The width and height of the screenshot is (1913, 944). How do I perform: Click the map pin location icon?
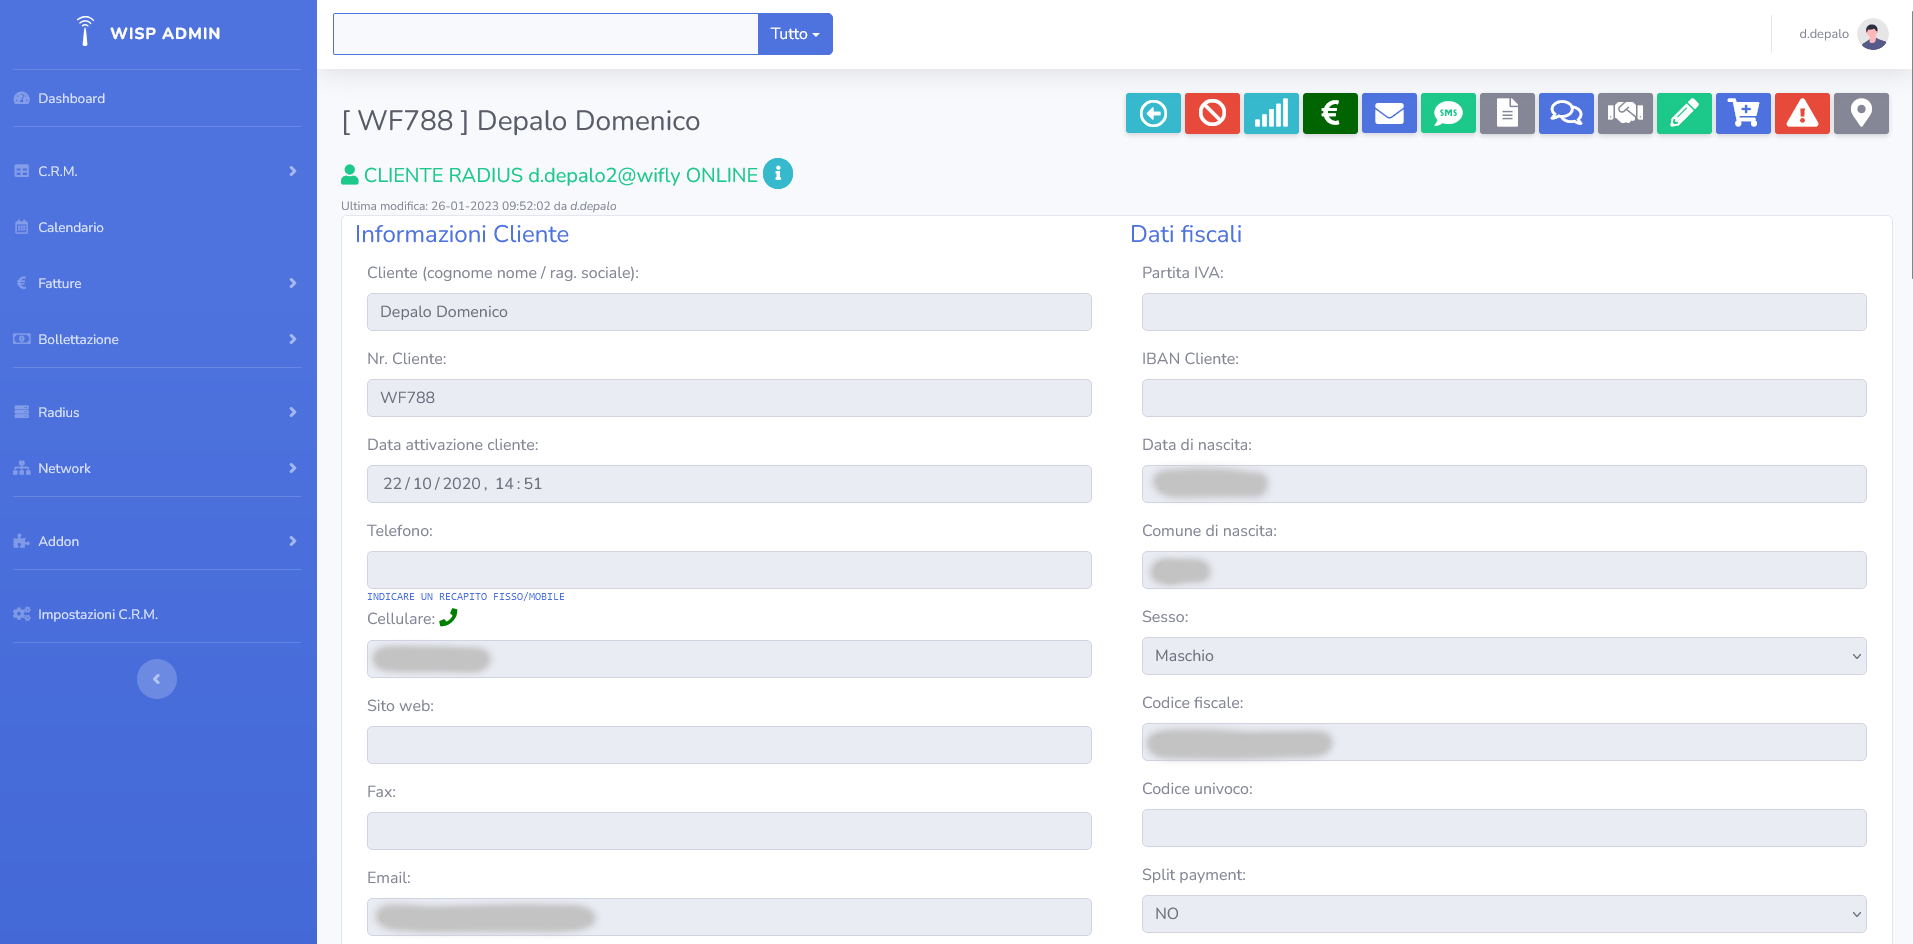tap(1861, 114)
